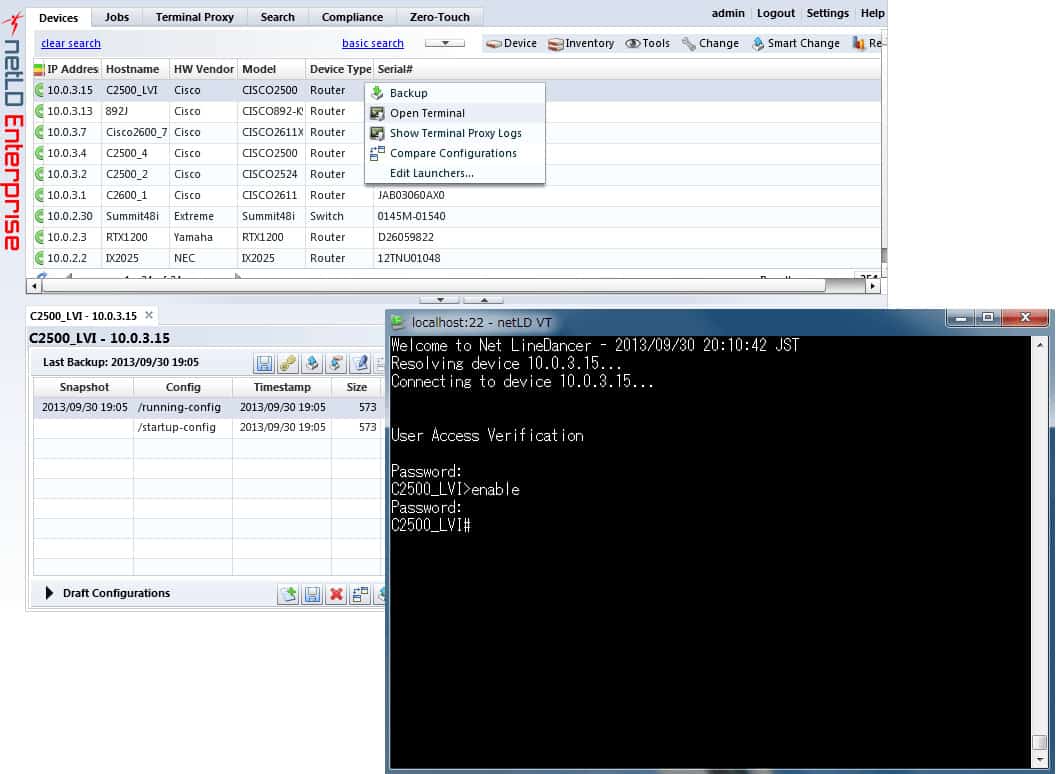Open the Tools menu with eye icon
The image size is (1056, 774).
pyautogui.click(x=647, y=43)
